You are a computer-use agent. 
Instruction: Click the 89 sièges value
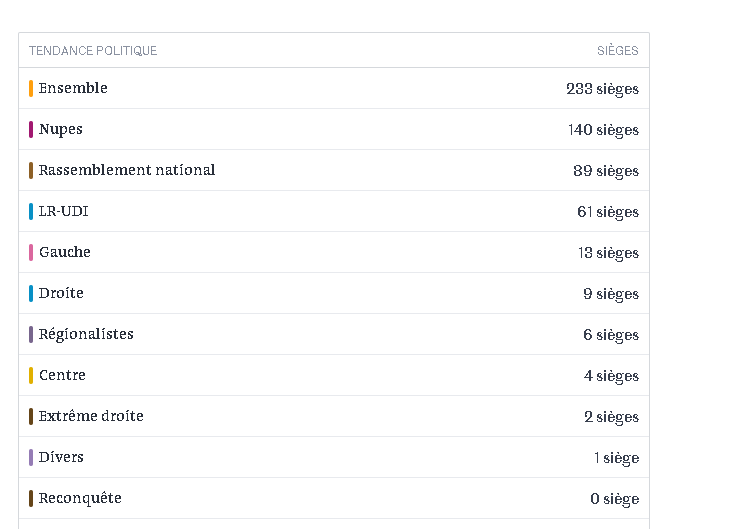click(606, 171)
